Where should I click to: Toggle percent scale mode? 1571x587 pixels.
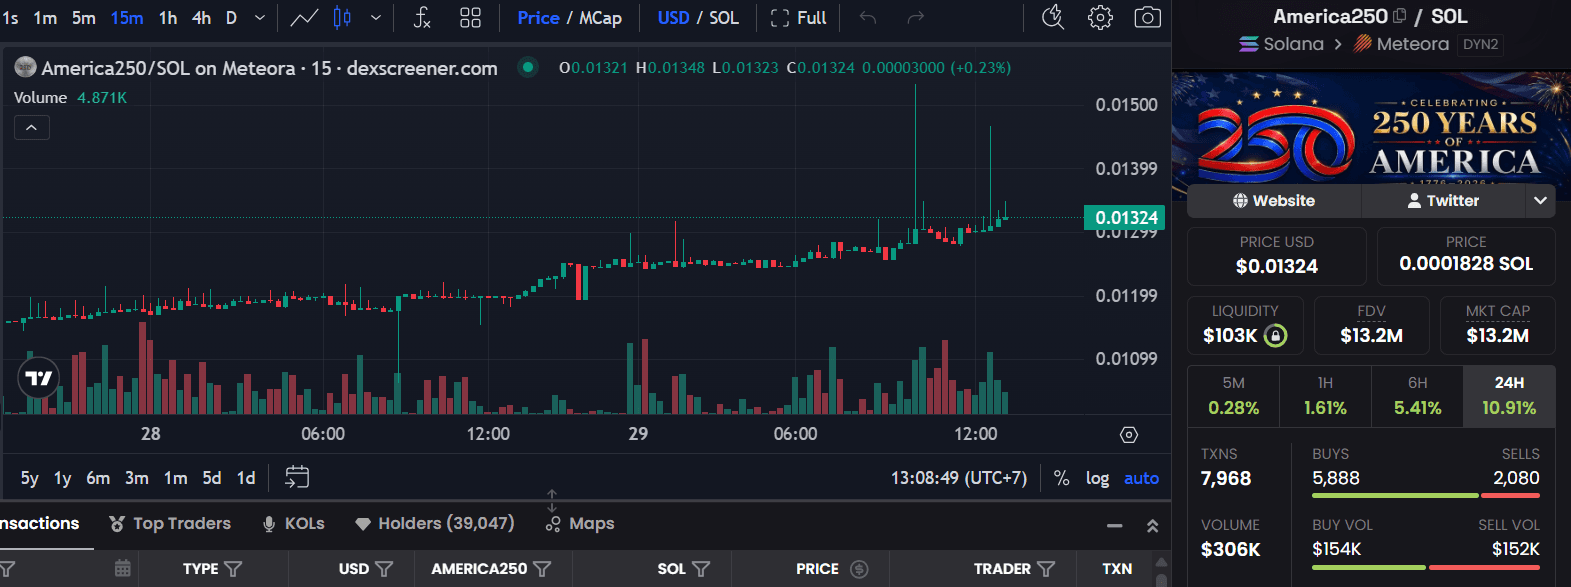point(1062,478)
